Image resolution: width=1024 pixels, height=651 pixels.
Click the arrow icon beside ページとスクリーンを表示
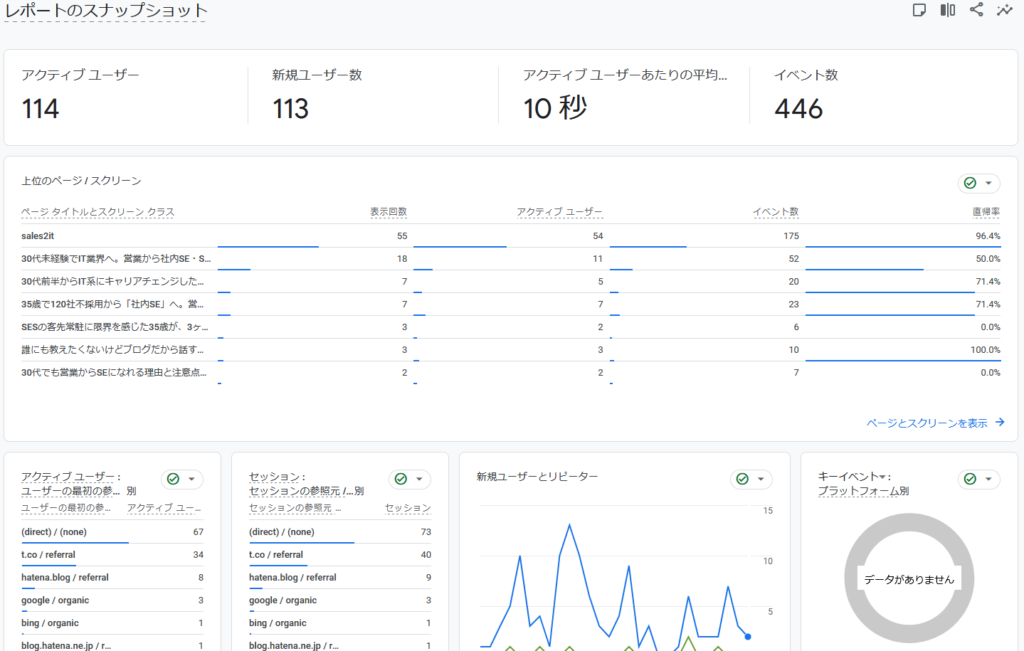pos(1000,423)
